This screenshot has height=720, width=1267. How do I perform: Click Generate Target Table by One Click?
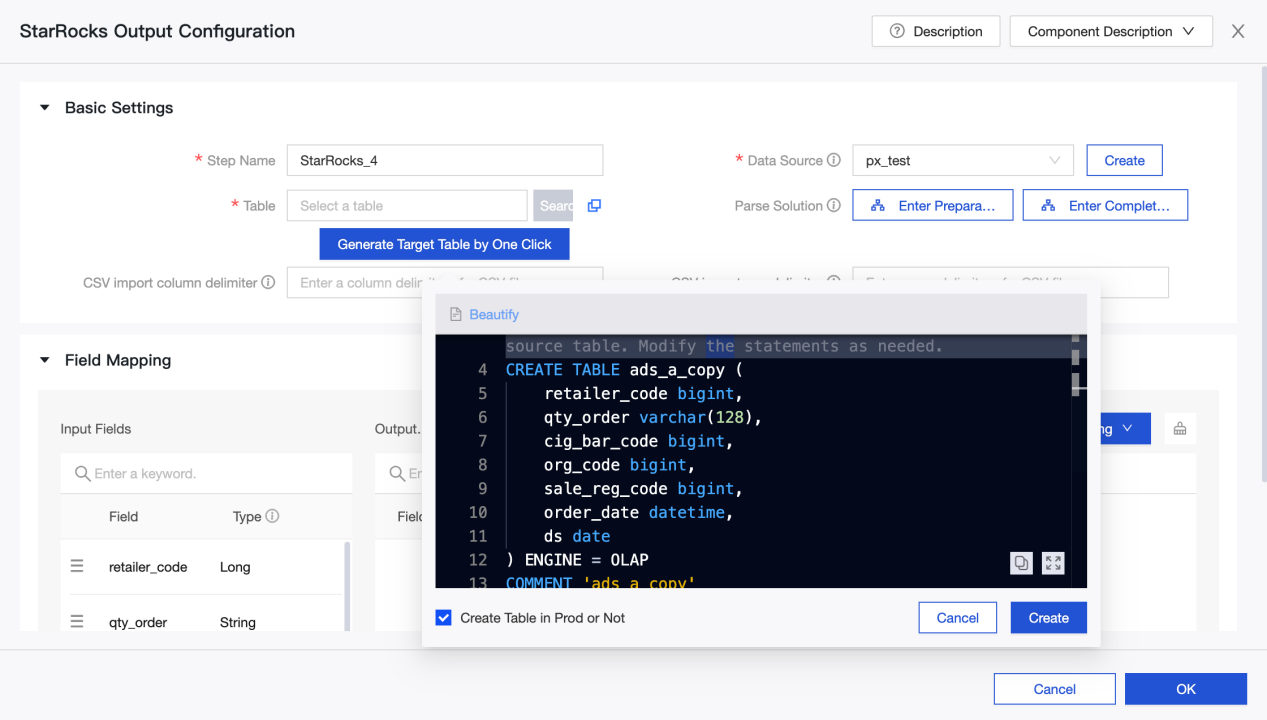coord(444,244)
